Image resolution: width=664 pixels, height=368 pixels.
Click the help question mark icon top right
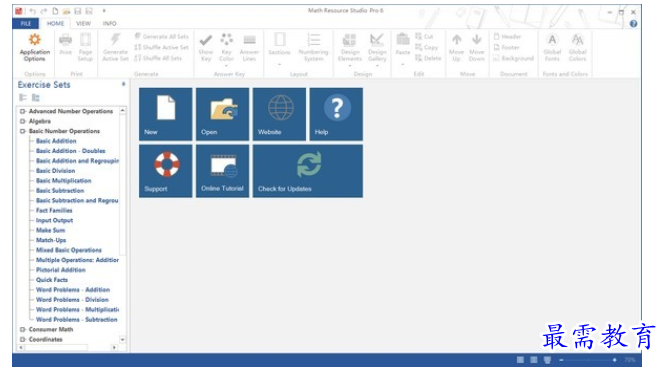[633, 24]
